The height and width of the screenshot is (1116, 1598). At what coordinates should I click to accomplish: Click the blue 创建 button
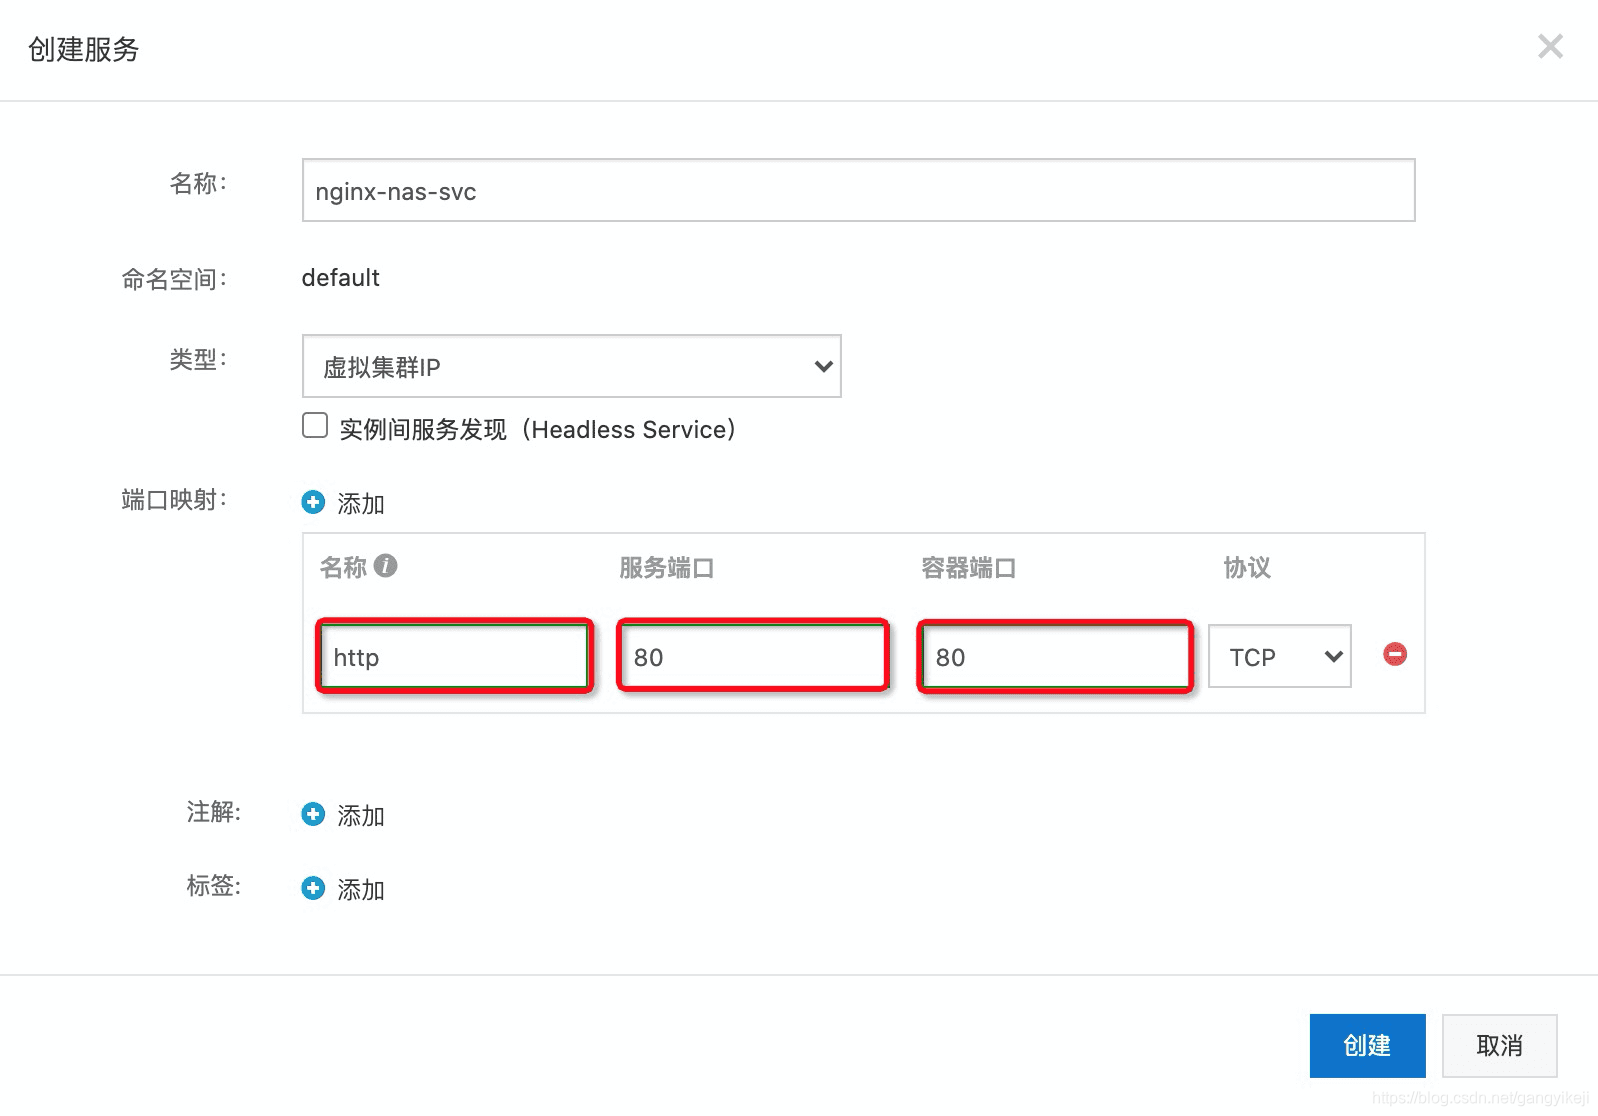pos(1367,1045)
